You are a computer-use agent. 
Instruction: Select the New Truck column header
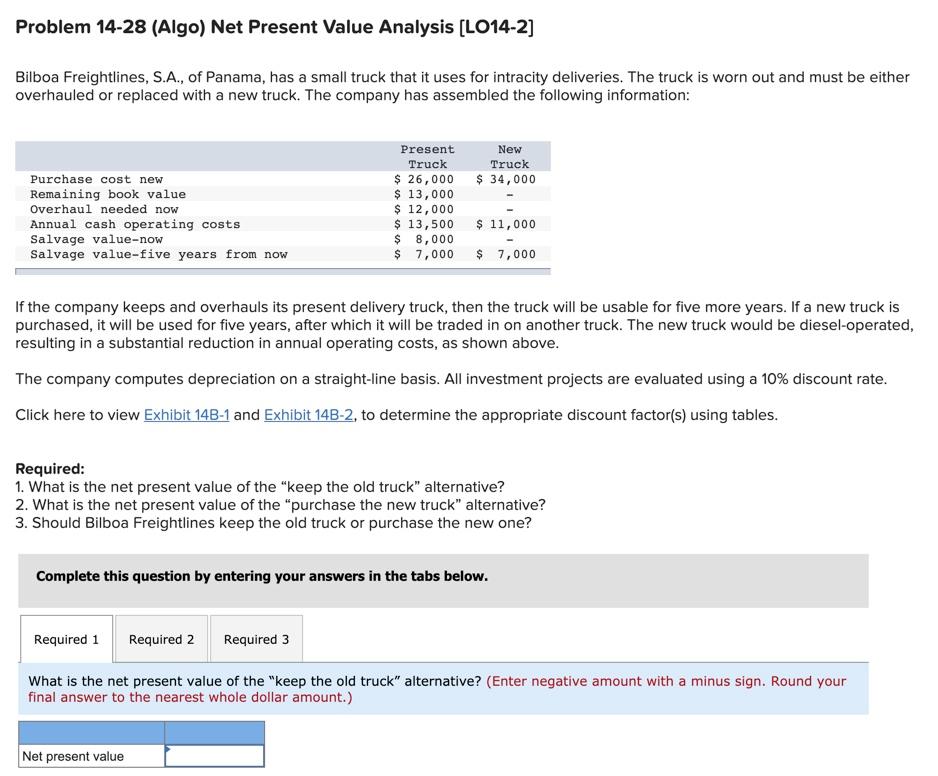pyautogui.click(x=509, y=156)
